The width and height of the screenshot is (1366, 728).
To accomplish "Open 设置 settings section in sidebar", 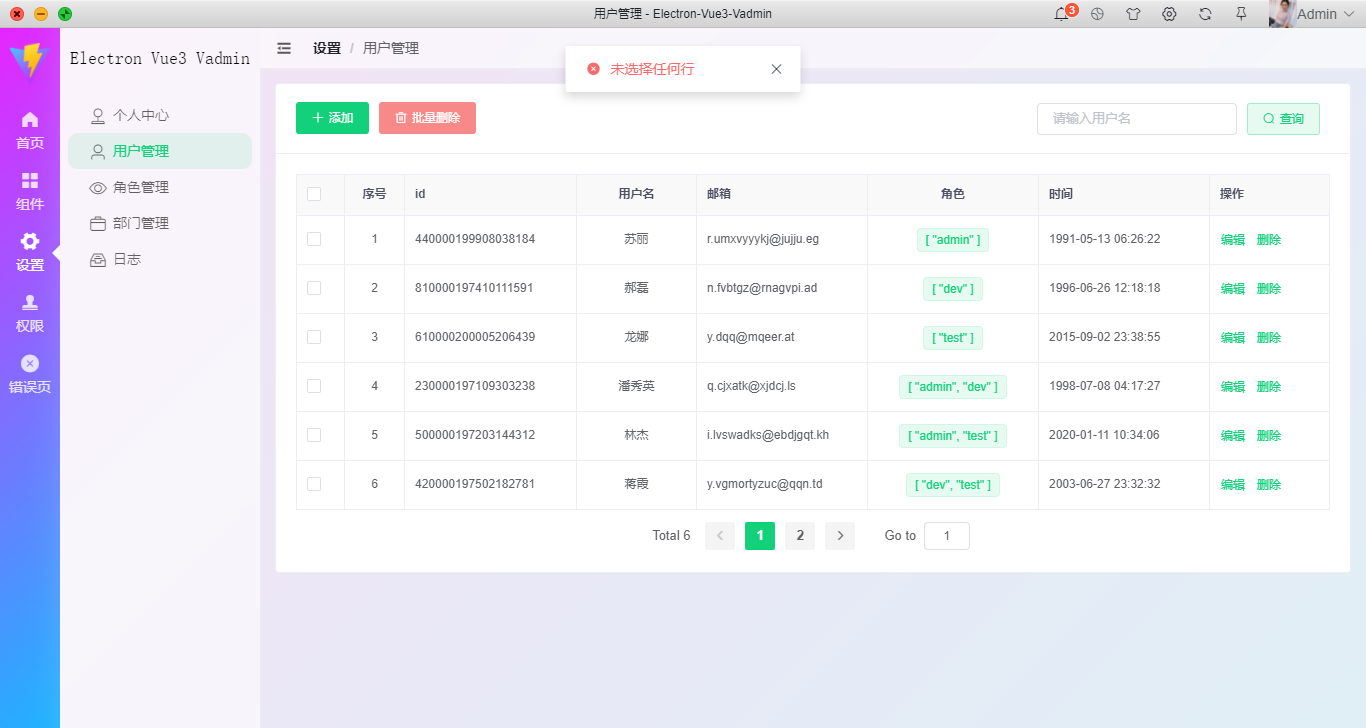I will [x=30, y=253].
